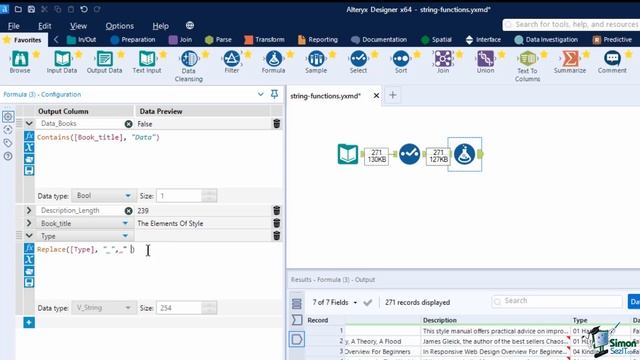Open columns and constants for Type expression
The image size is (640, 360).
(x=29, y=260)
